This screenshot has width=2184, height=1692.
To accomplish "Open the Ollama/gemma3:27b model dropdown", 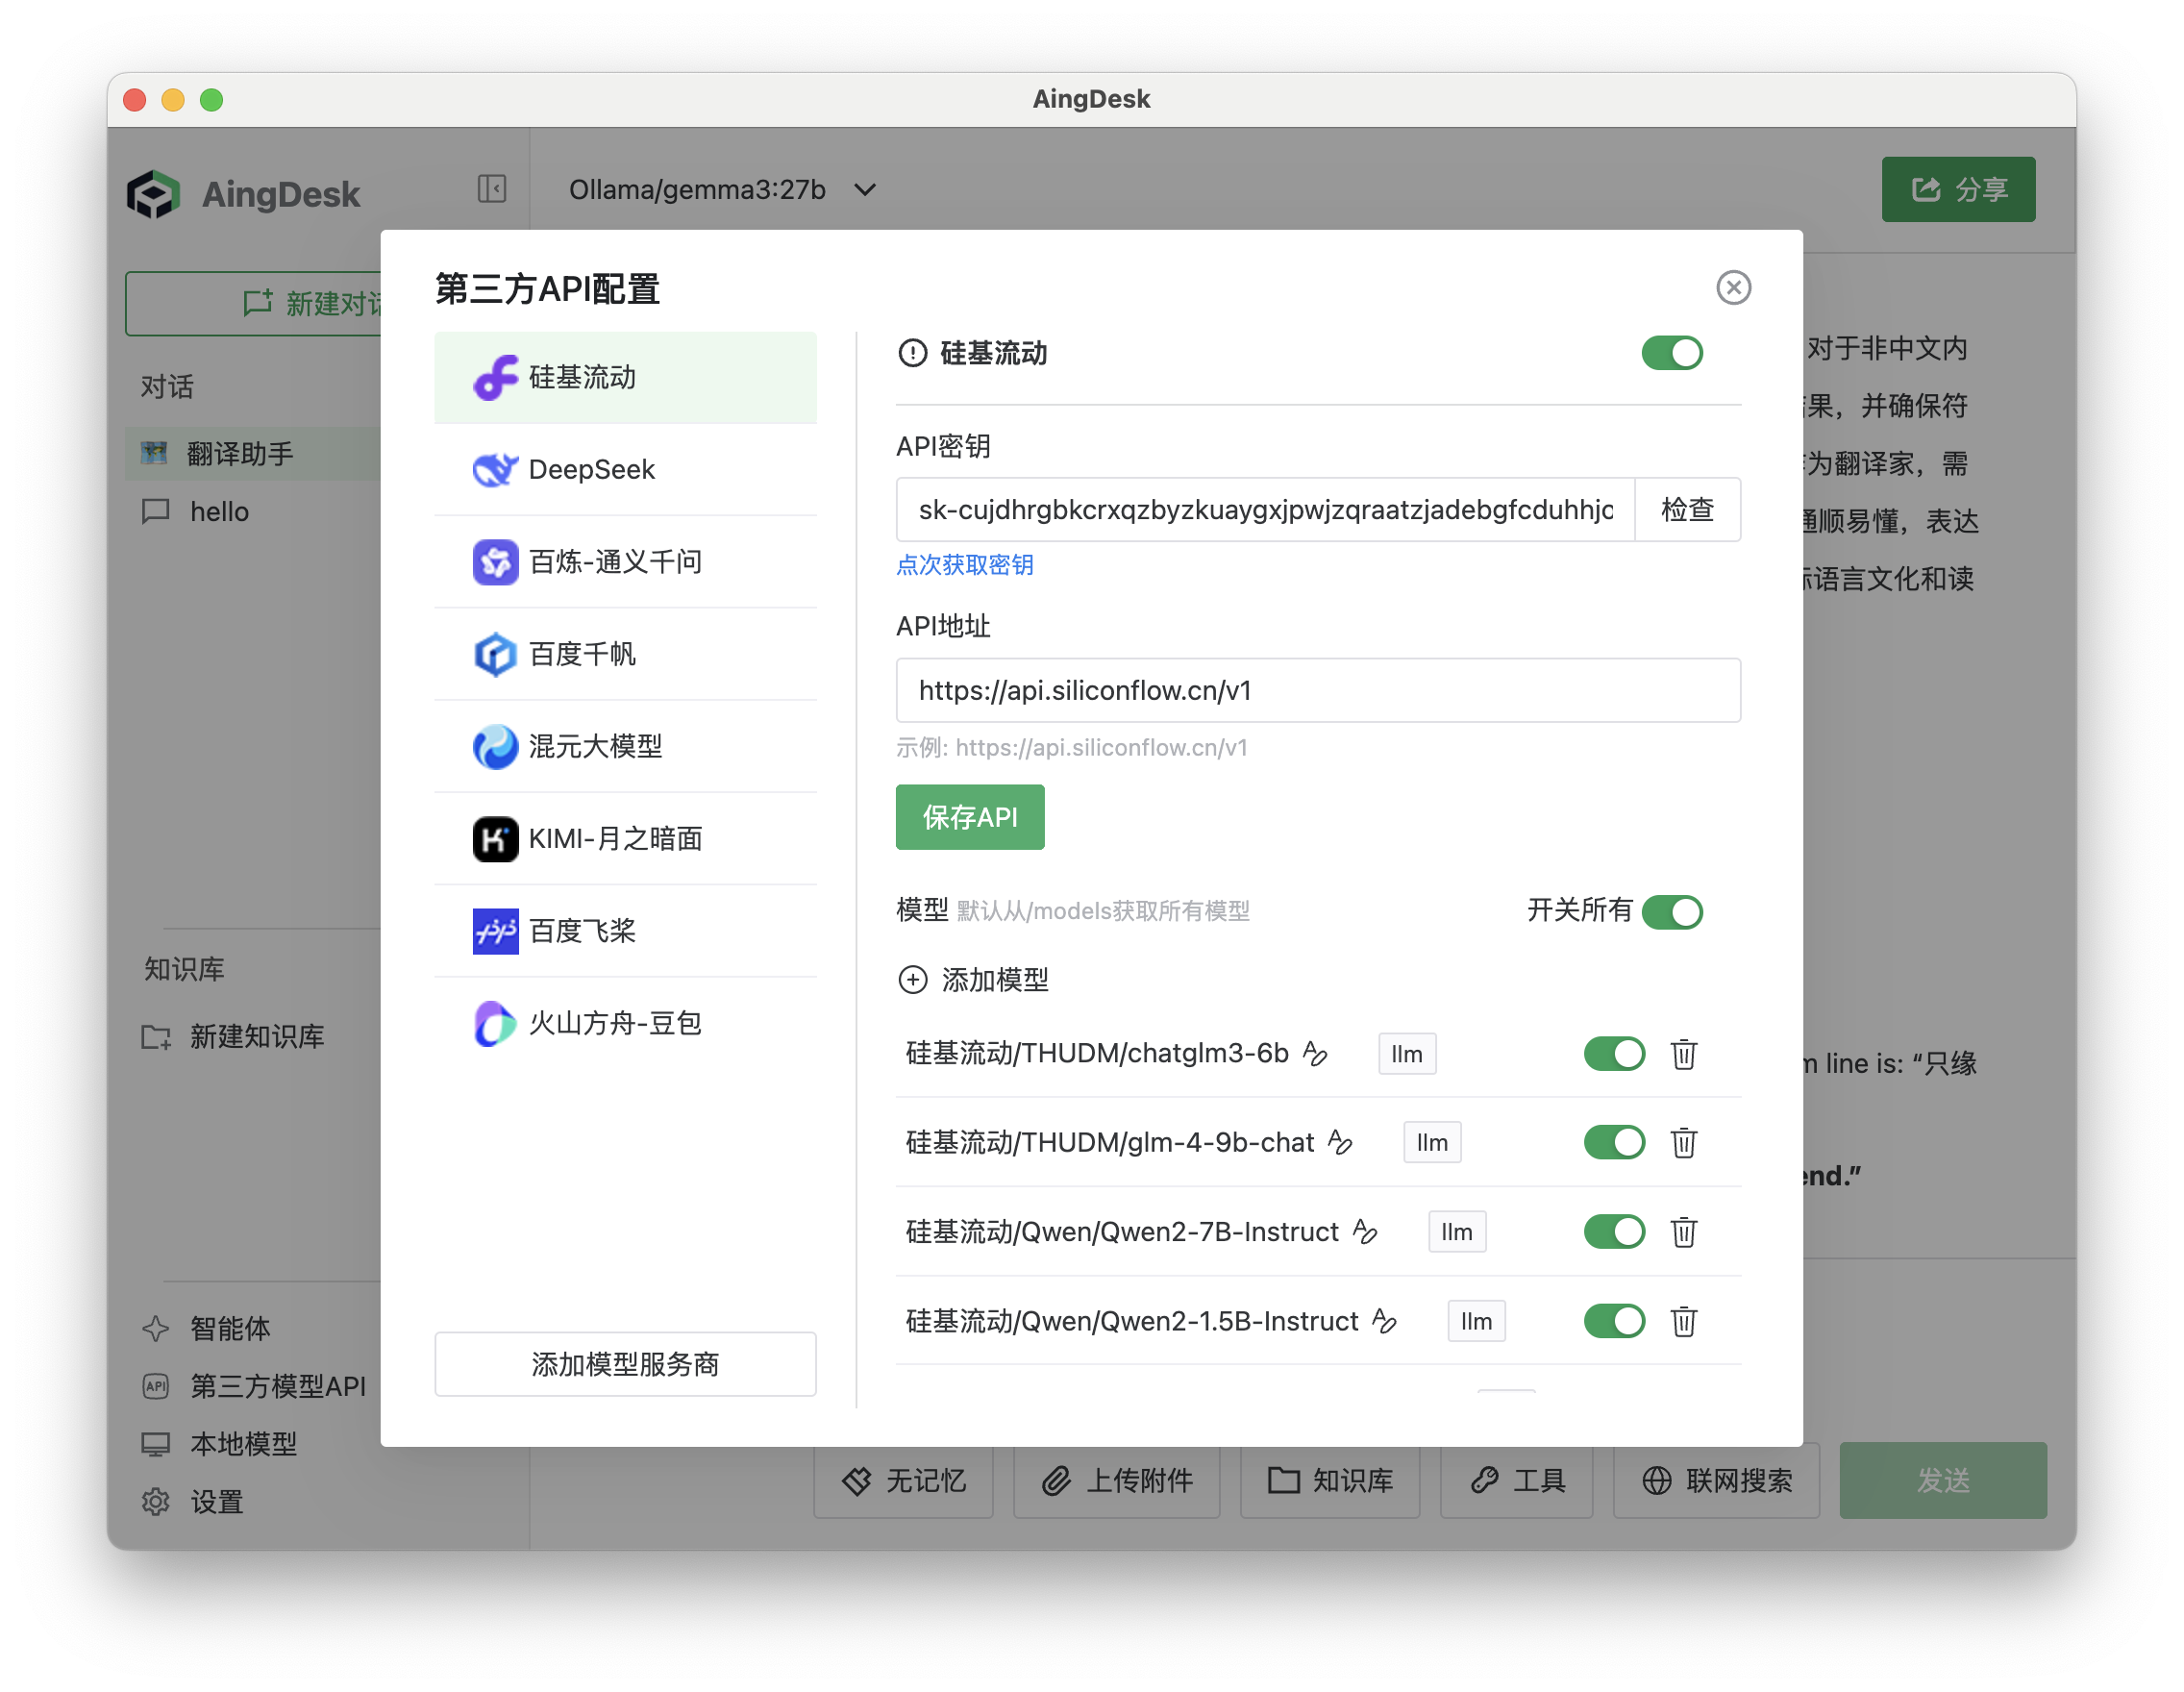I will pyautogui.click(x=720, y=189).
